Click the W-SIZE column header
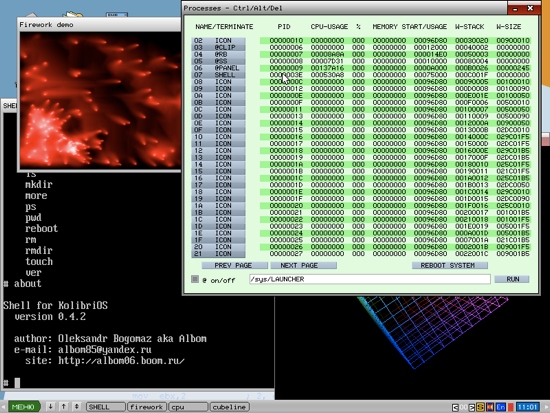Image resolution: width=550 pixels, height=413 pixels. coord(509,27)
